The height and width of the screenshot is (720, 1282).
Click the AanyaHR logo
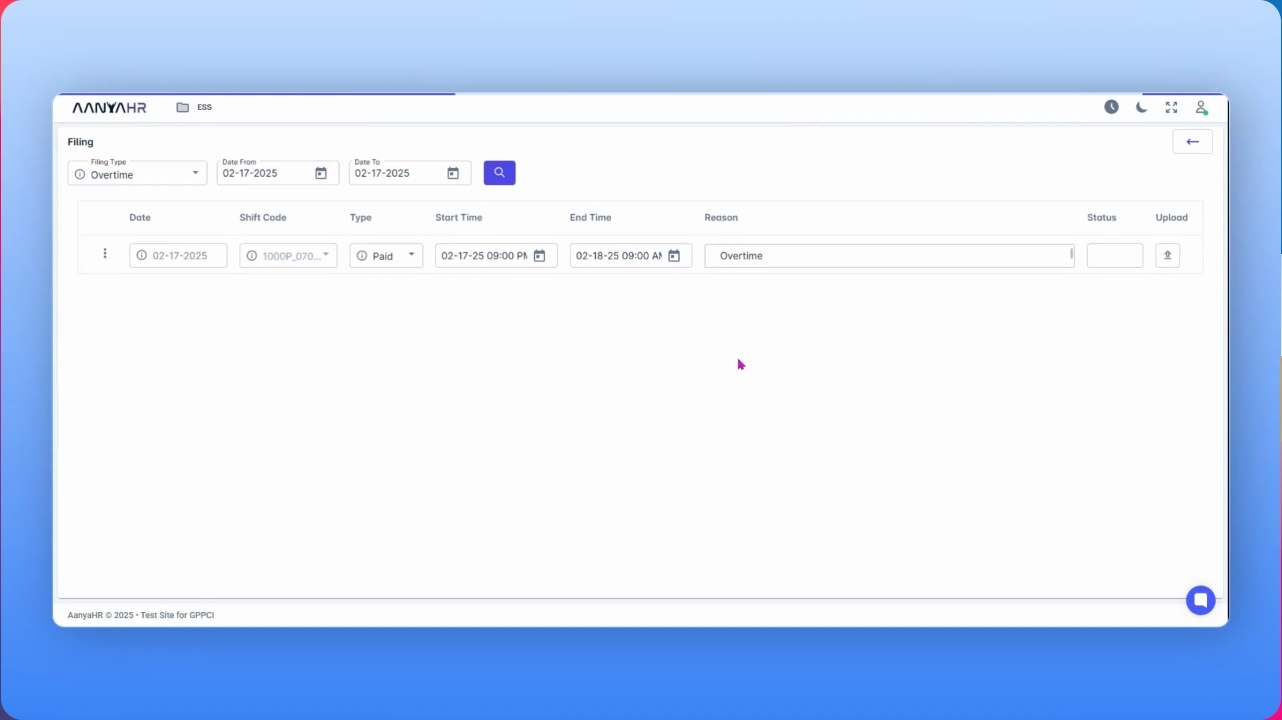109,107
